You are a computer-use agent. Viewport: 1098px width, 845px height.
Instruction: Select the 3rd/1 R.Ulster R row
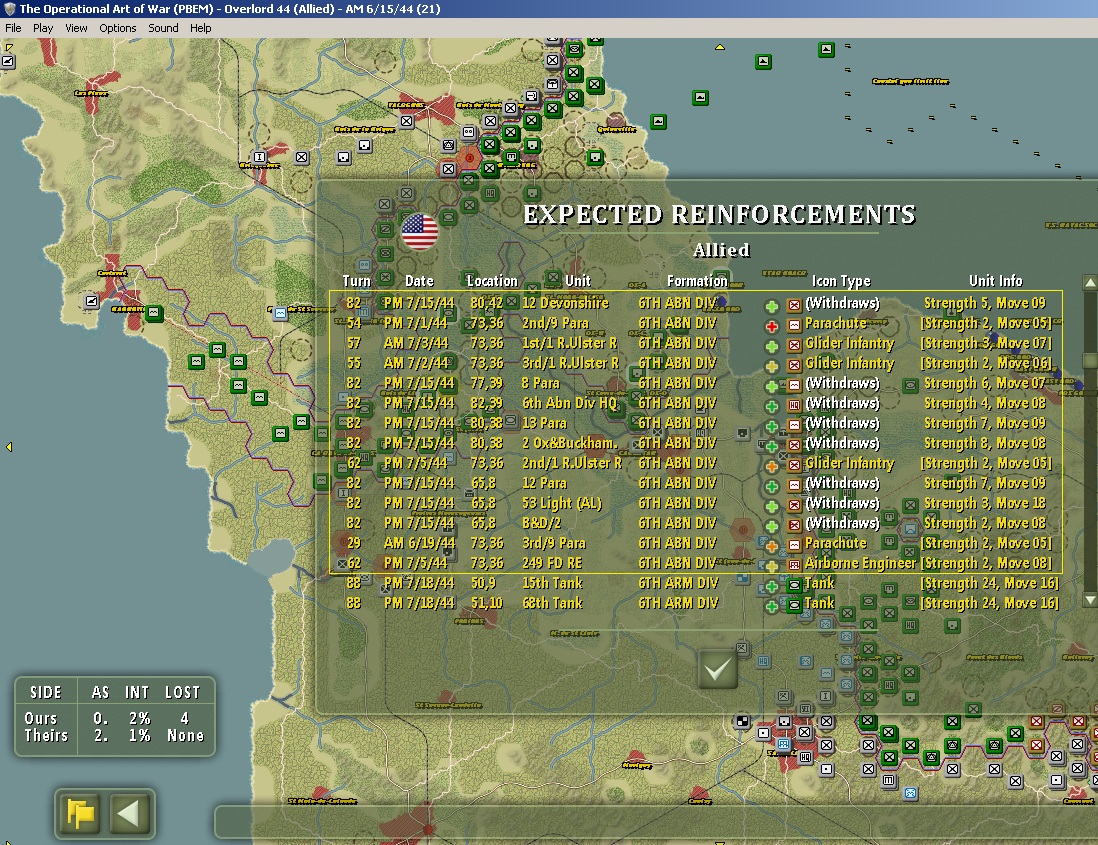pyautogui.click(x=696, y=363)
